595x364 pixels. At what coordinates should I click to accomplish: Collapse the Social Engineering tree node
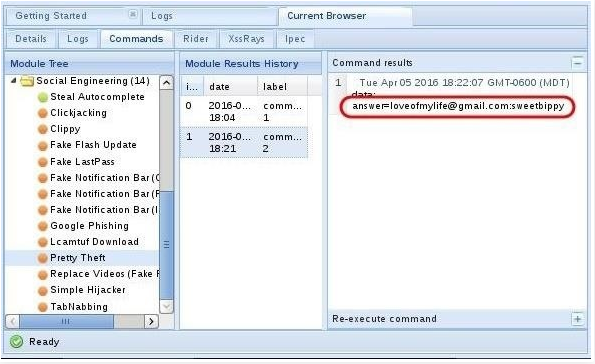(x=14, y=80)
